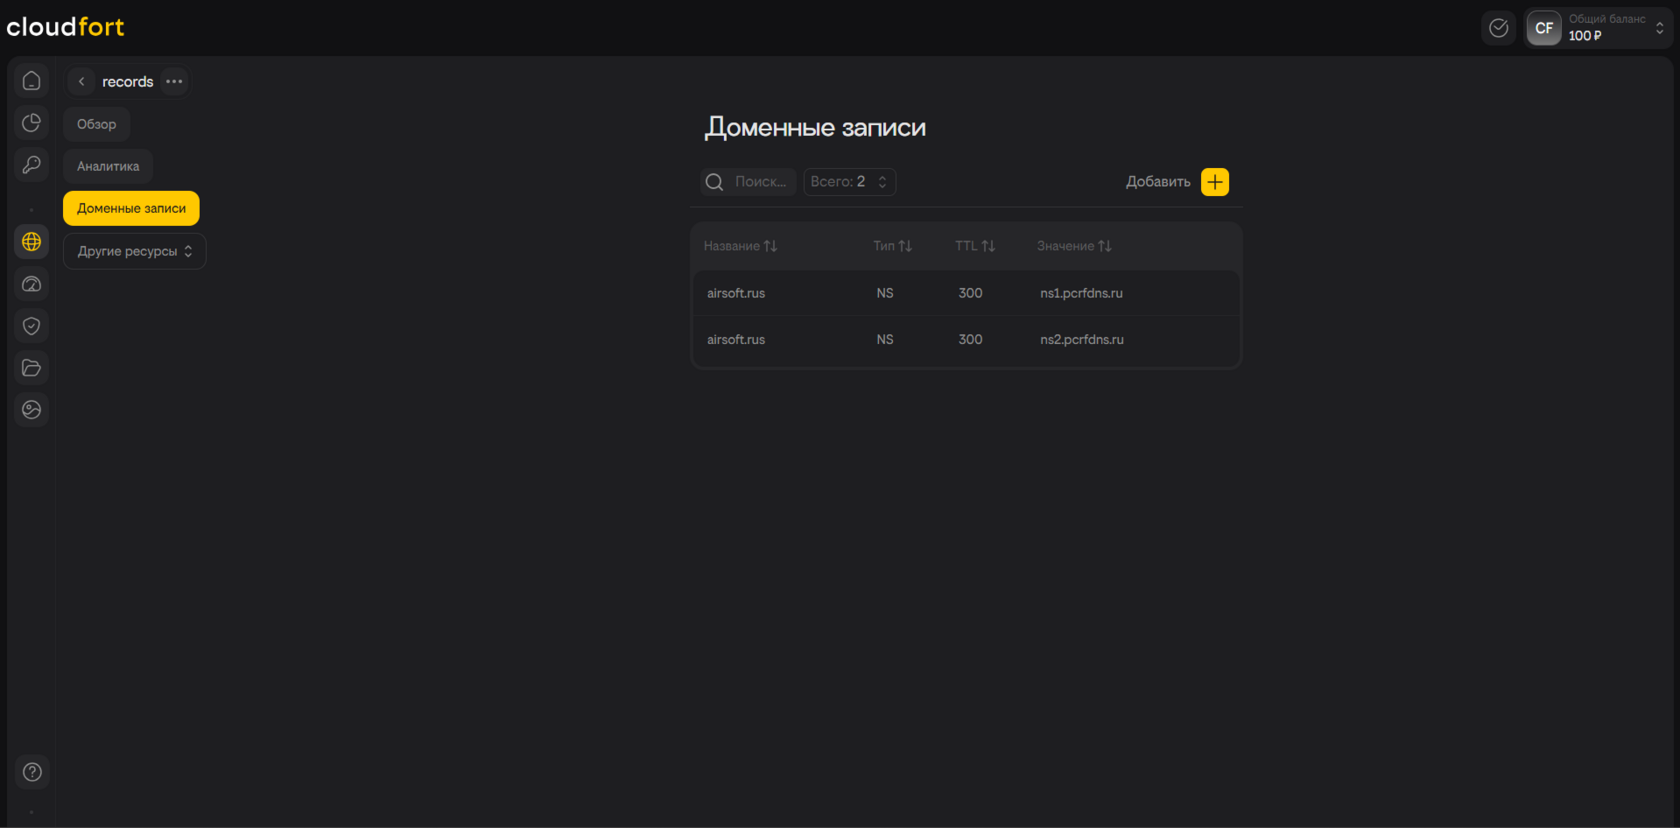This screenshot has width=1680, height=828.
Task: Open the folder storage sidebar icon
Action: [32, 368]
